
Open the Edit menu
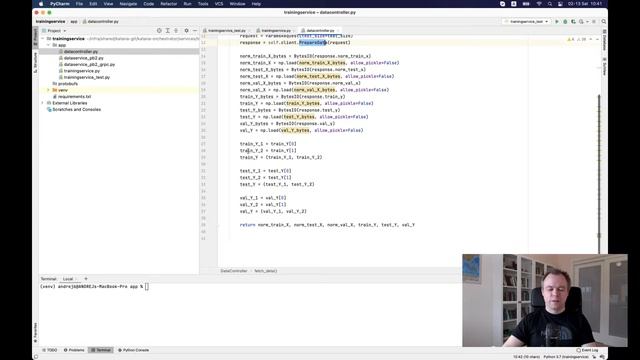click(93, 4)
